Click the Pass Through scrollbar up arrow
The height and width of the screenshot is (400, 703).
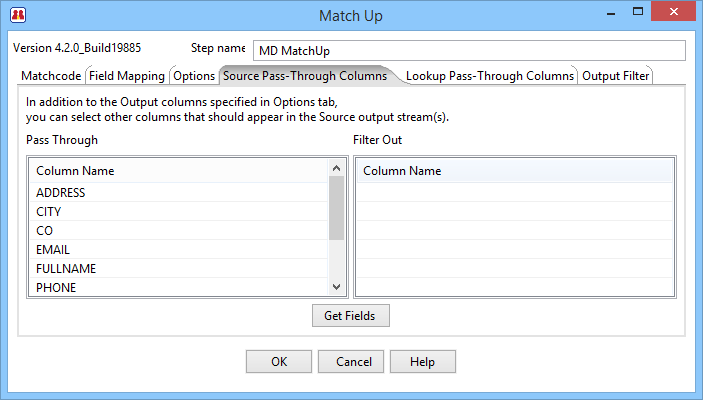[x=337, y=170]
